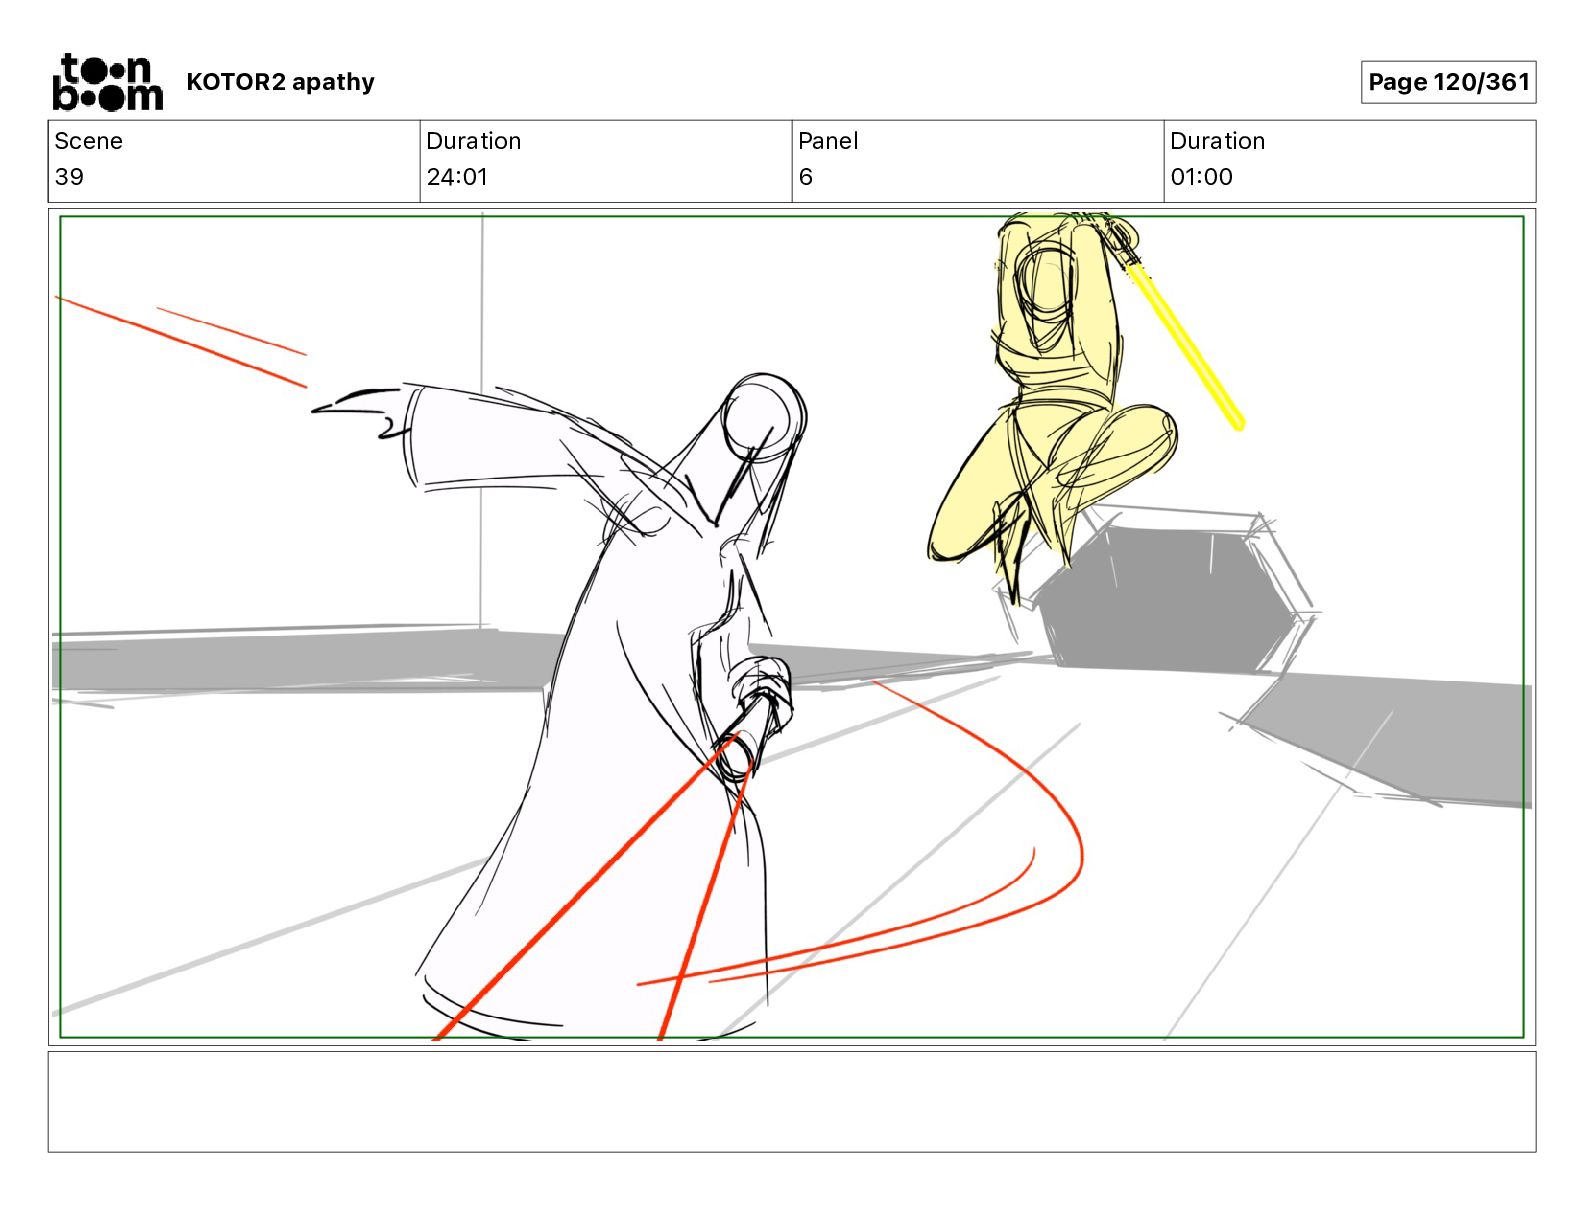
Task: Click the 'Page 120/361' page indicator
Action: pos(1448,82)
